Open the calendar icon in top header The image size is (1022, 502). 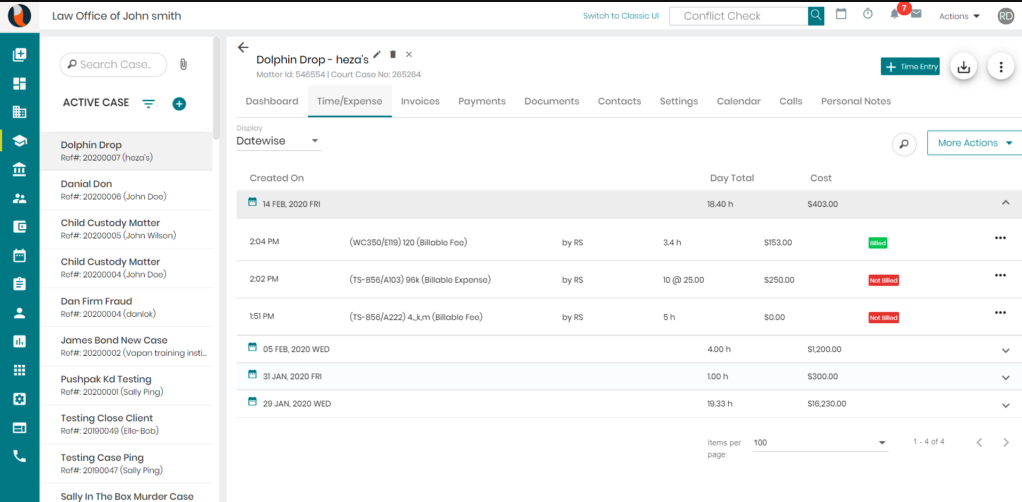click(841, 14)
